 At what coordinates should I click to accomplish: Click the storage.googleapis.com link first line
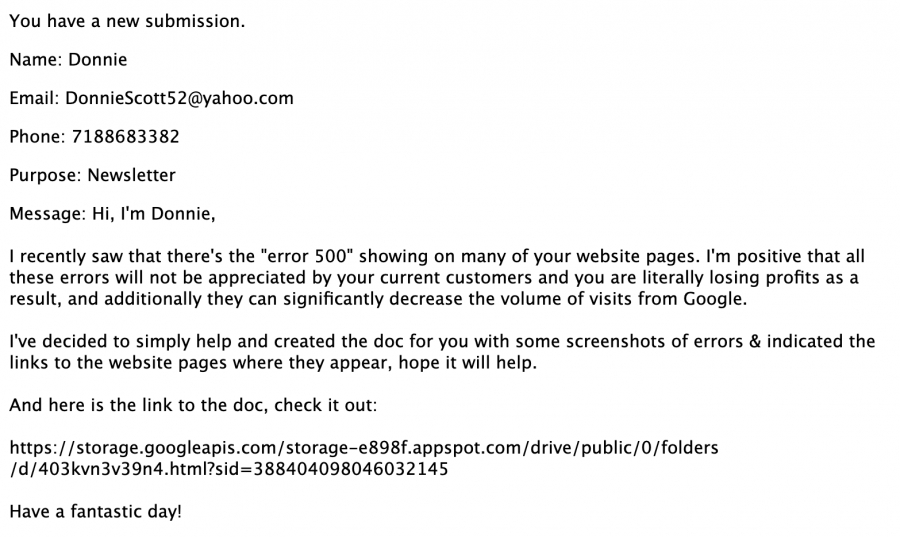(x=364, y=448)
